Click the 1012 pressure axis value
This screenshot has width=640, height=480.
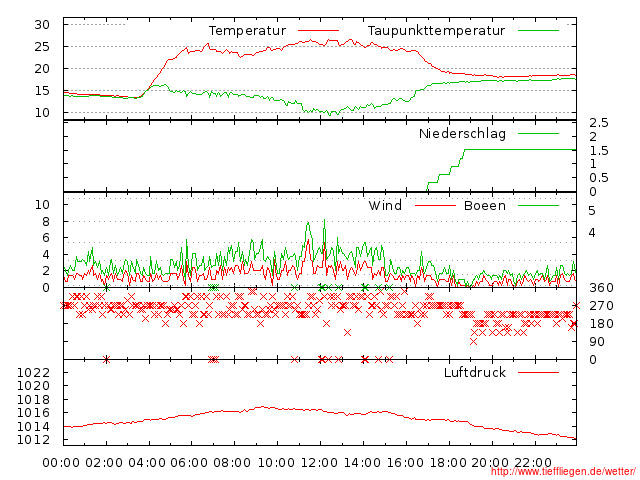click(33, 440)
